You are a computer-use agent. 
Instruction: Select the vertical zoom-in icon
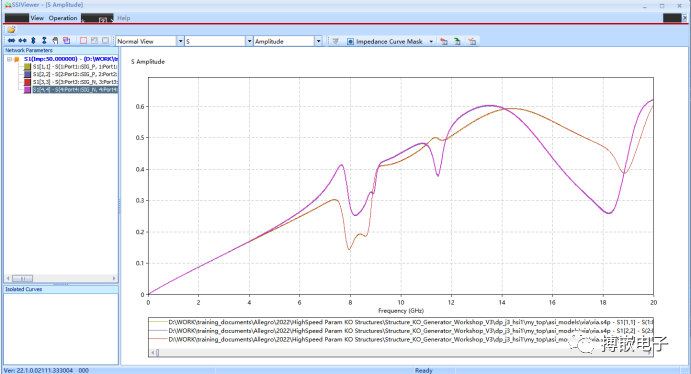click(33, 41)
